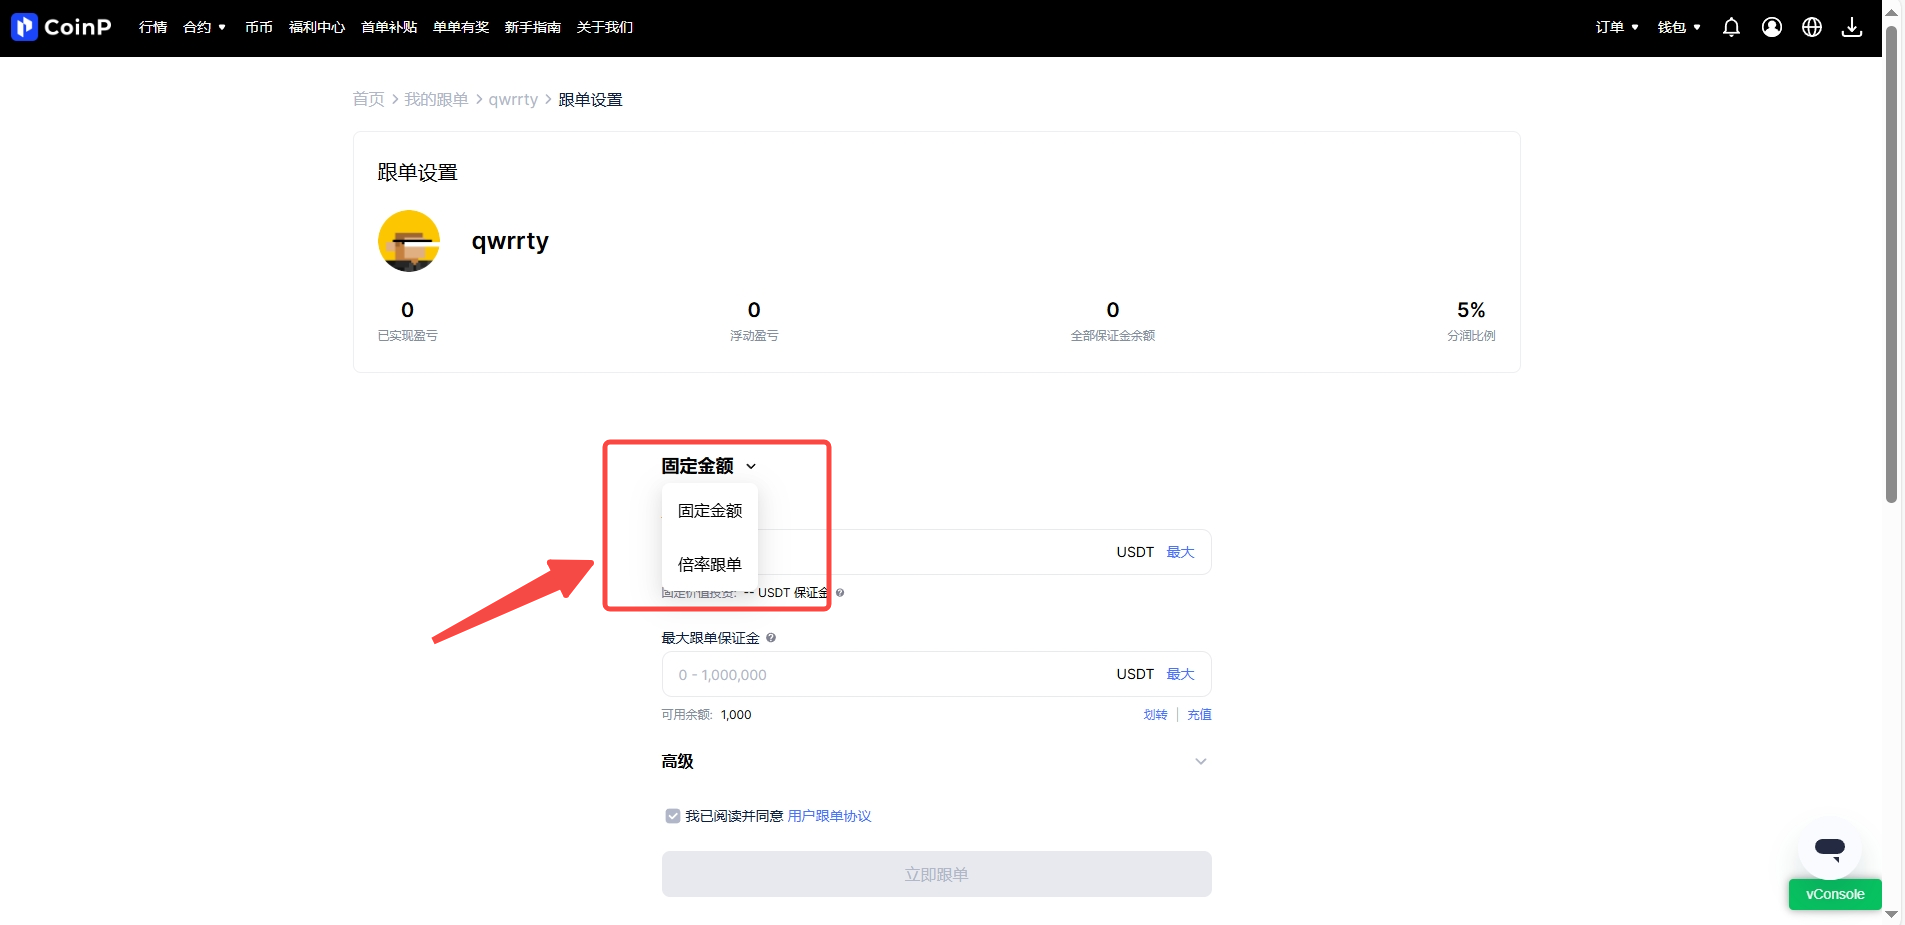This screenshot has width=1905, height=925.
Task: Open the 福利中心 nav item
Action: tap(316, 27)
